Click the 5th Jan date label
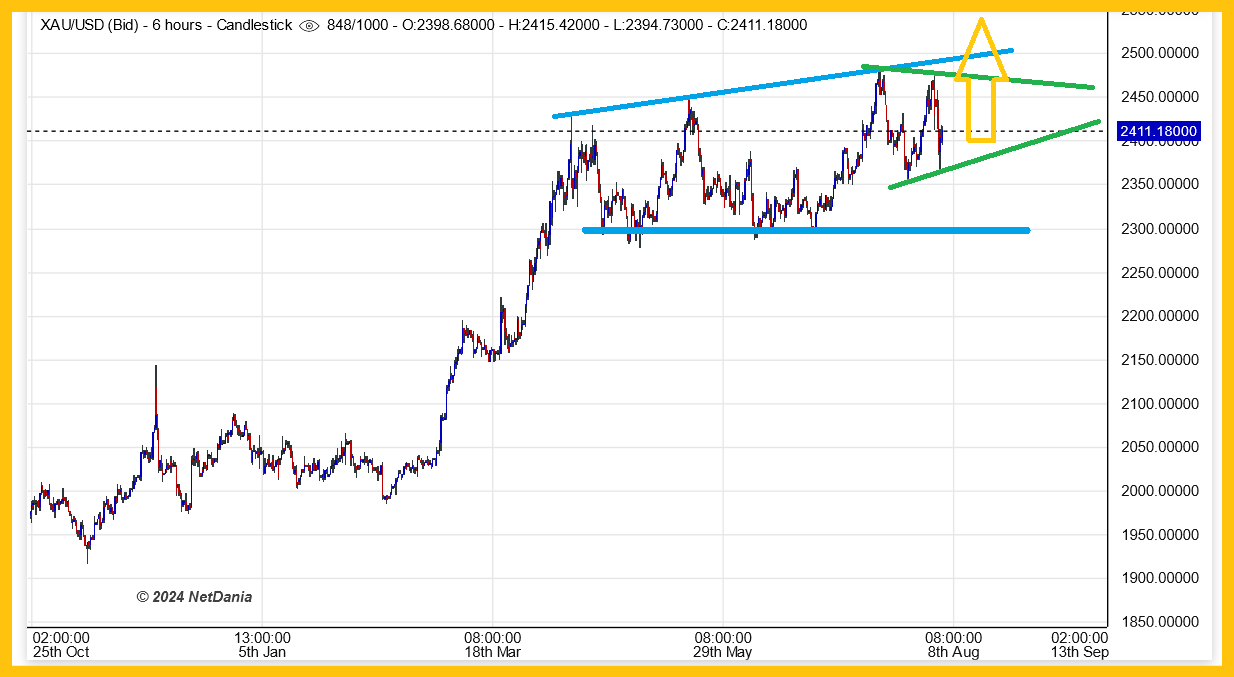 coord(262,652)
